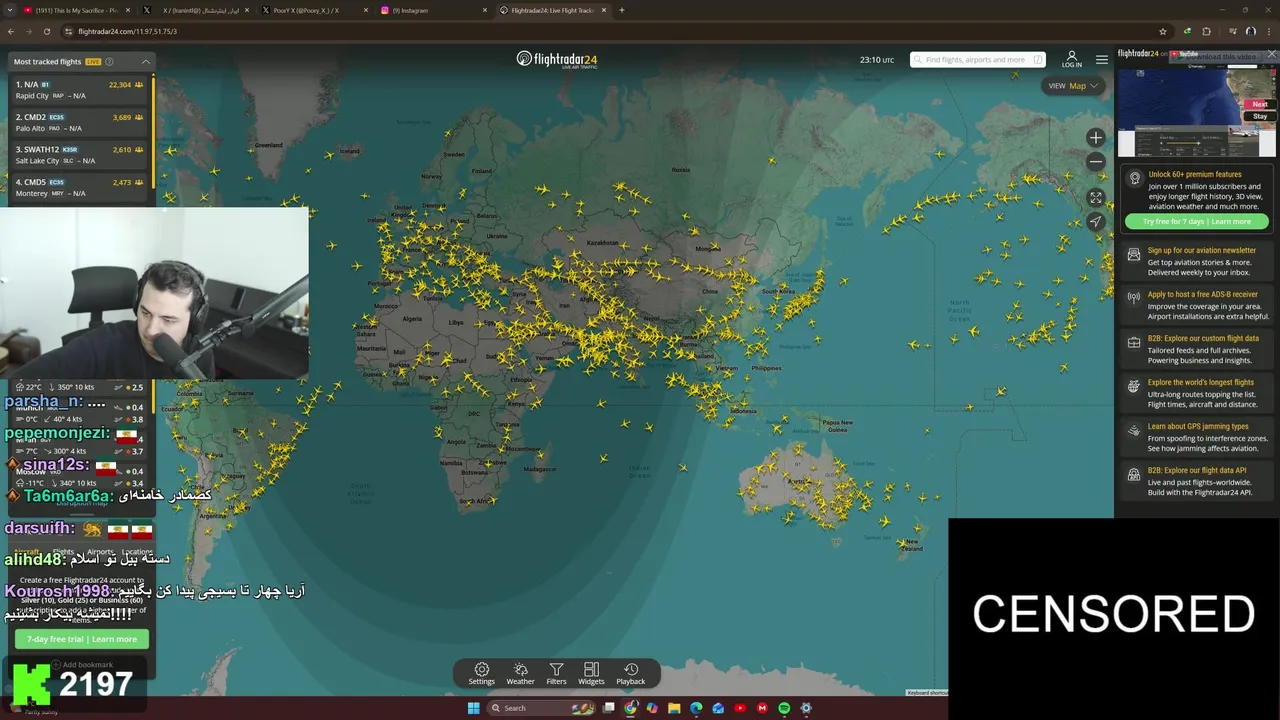Open Learn about GPS jamming types link
Viewport: 1280px width, 720px height.
pos(1196,437)
